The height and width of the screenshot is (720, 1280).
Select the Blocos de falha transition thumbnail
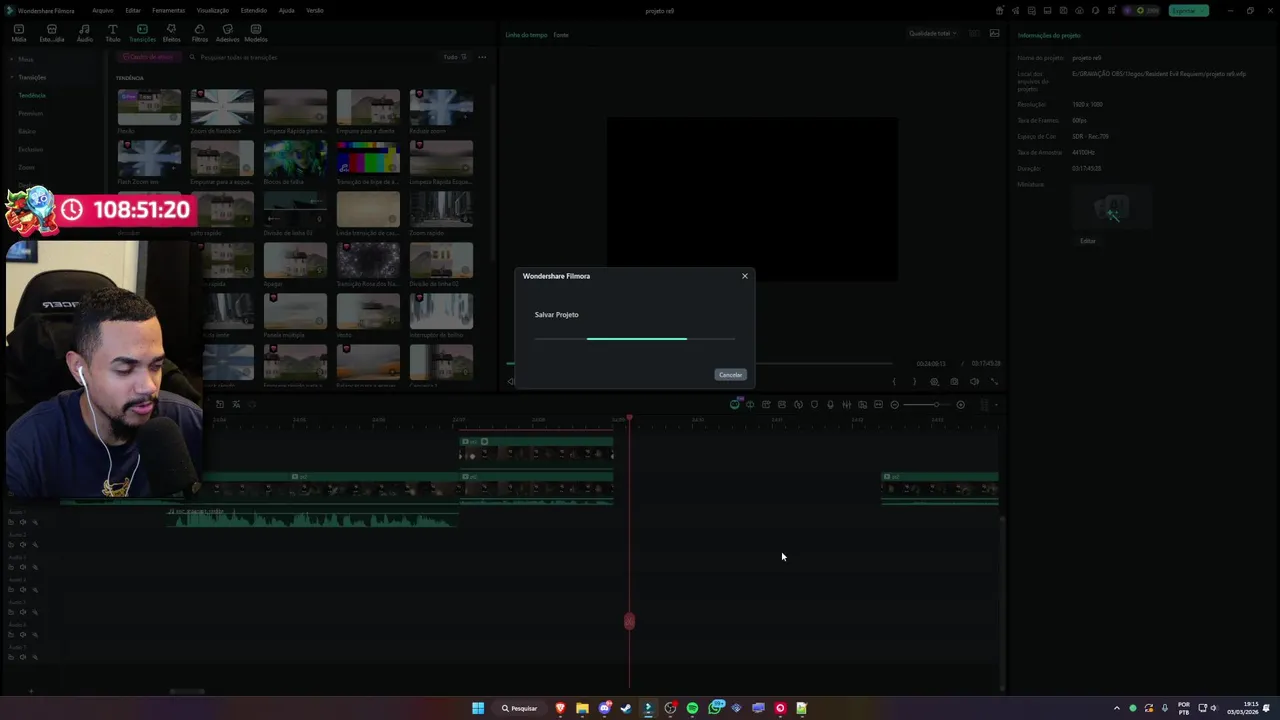[295, 158]
